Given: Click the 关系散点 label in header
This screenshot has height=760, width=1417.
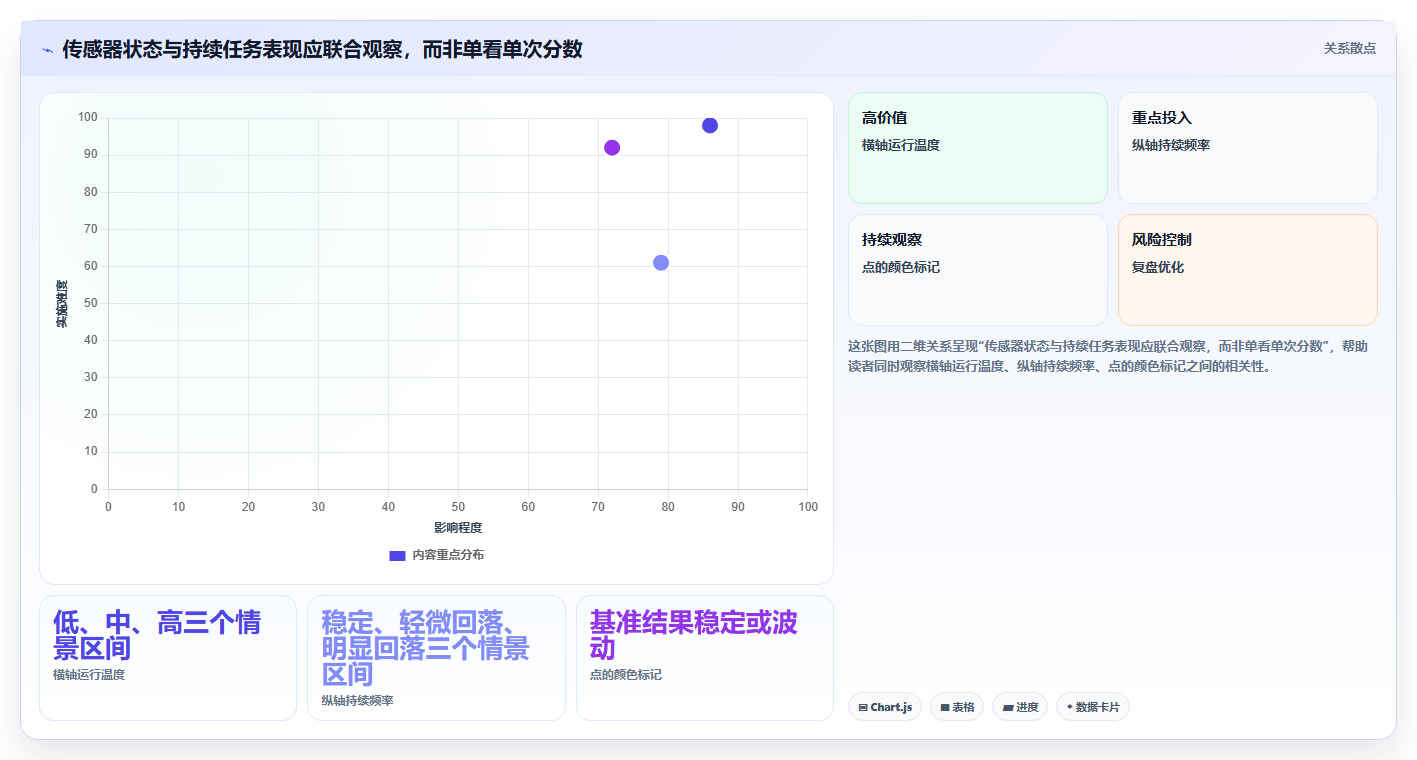Looking at the screenshot, I should (1349, 48).
